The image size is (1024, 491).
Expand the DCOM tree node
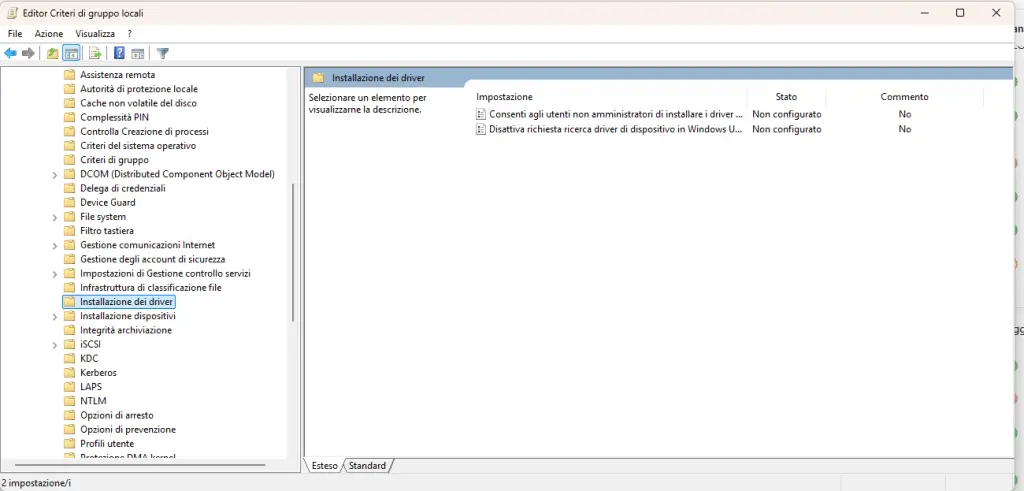pyautogui.click(x=55, y=174)
